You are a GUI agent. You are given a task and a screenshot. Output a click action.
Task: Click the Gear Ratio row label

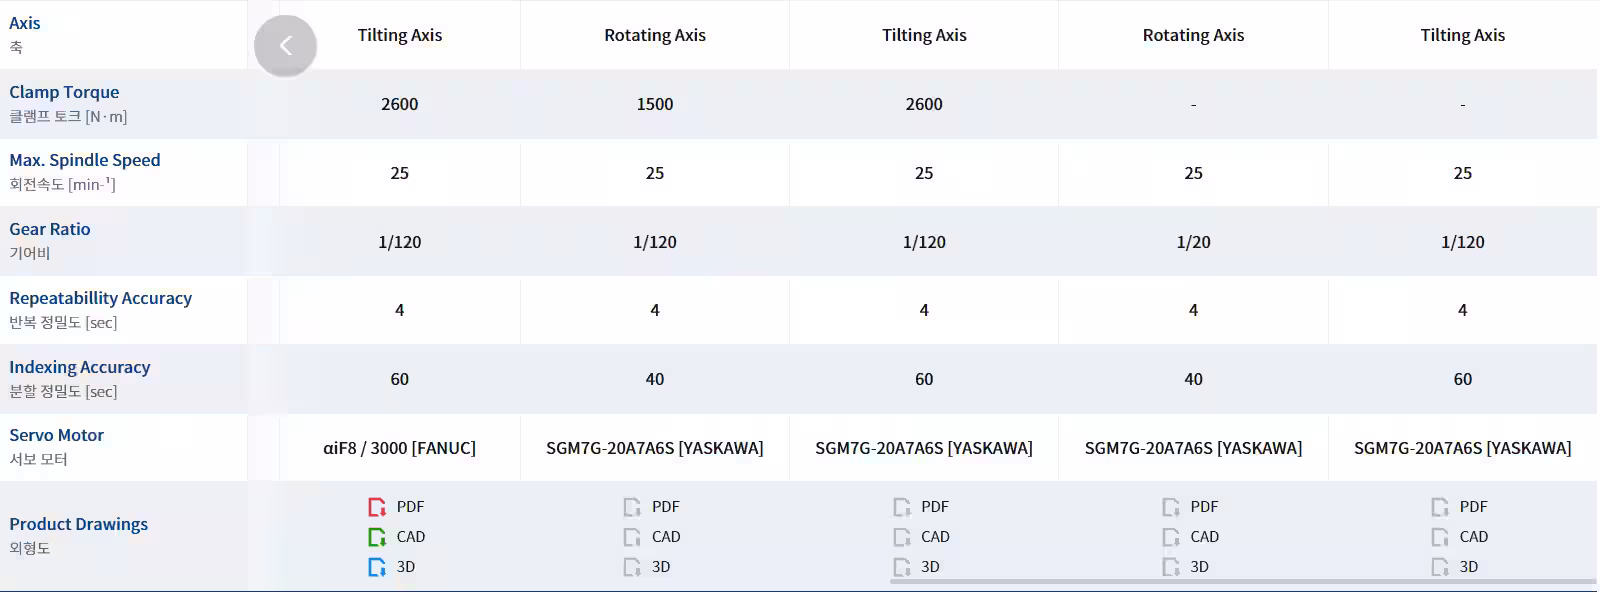tap(50, 229)
